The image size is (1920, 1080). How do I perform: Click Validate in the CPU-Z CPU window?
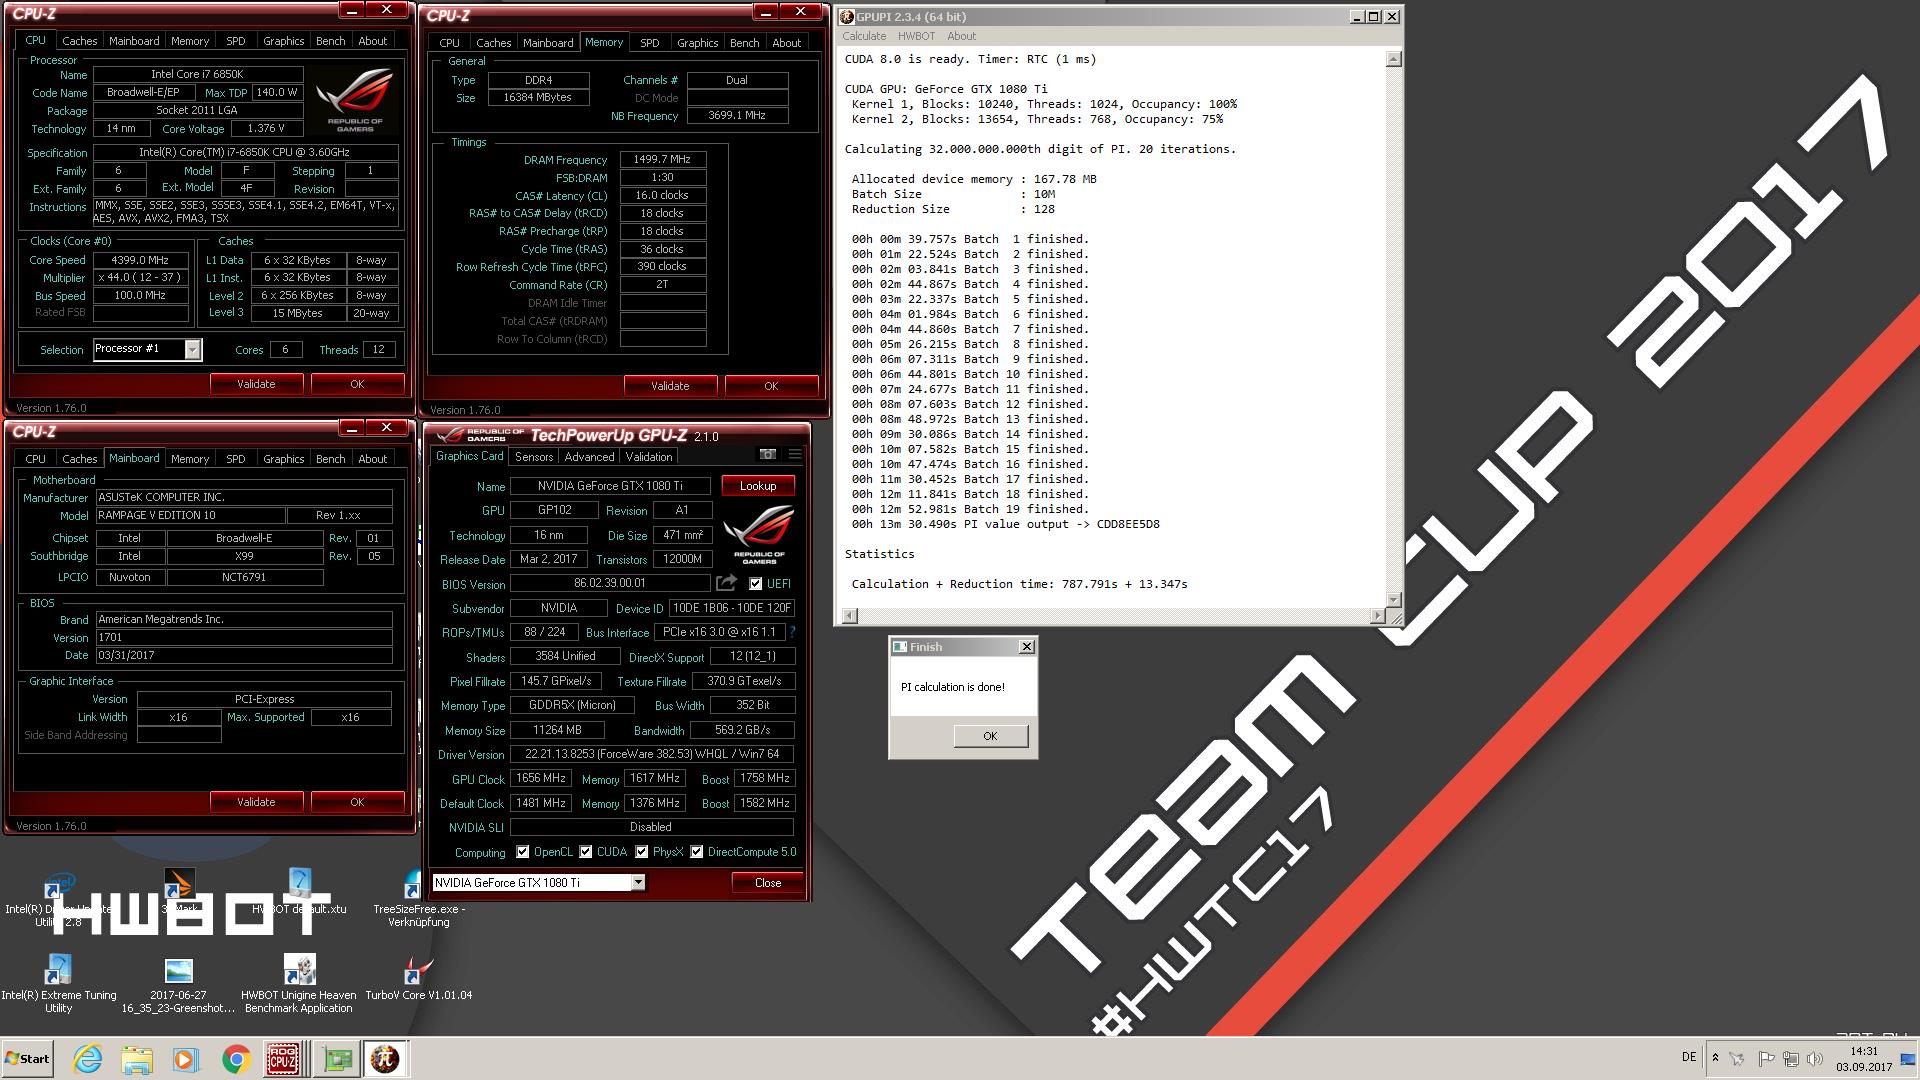click(256, 384)
